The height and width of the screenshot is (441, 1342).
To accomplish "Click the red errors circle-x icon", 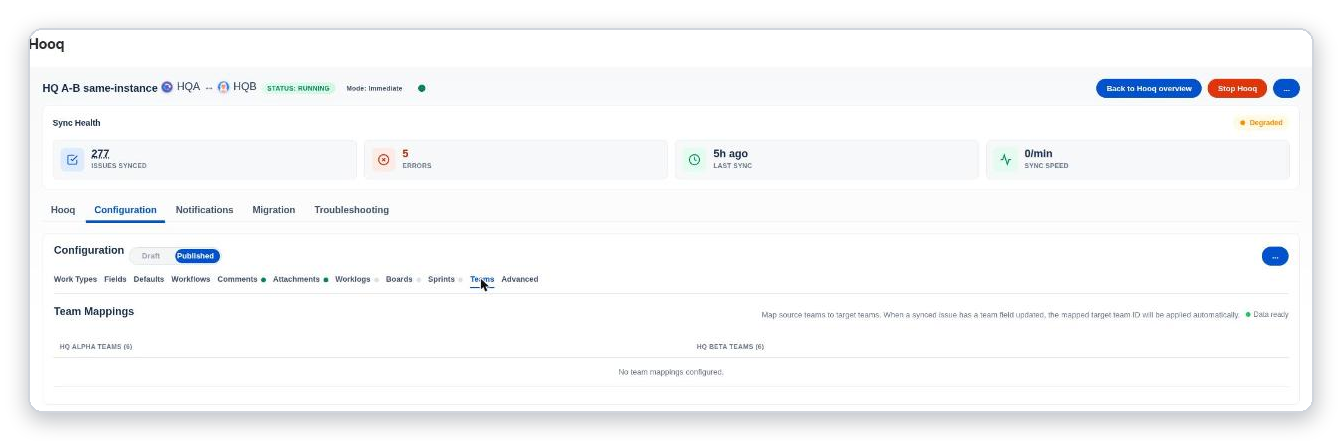I will point(383,159).
